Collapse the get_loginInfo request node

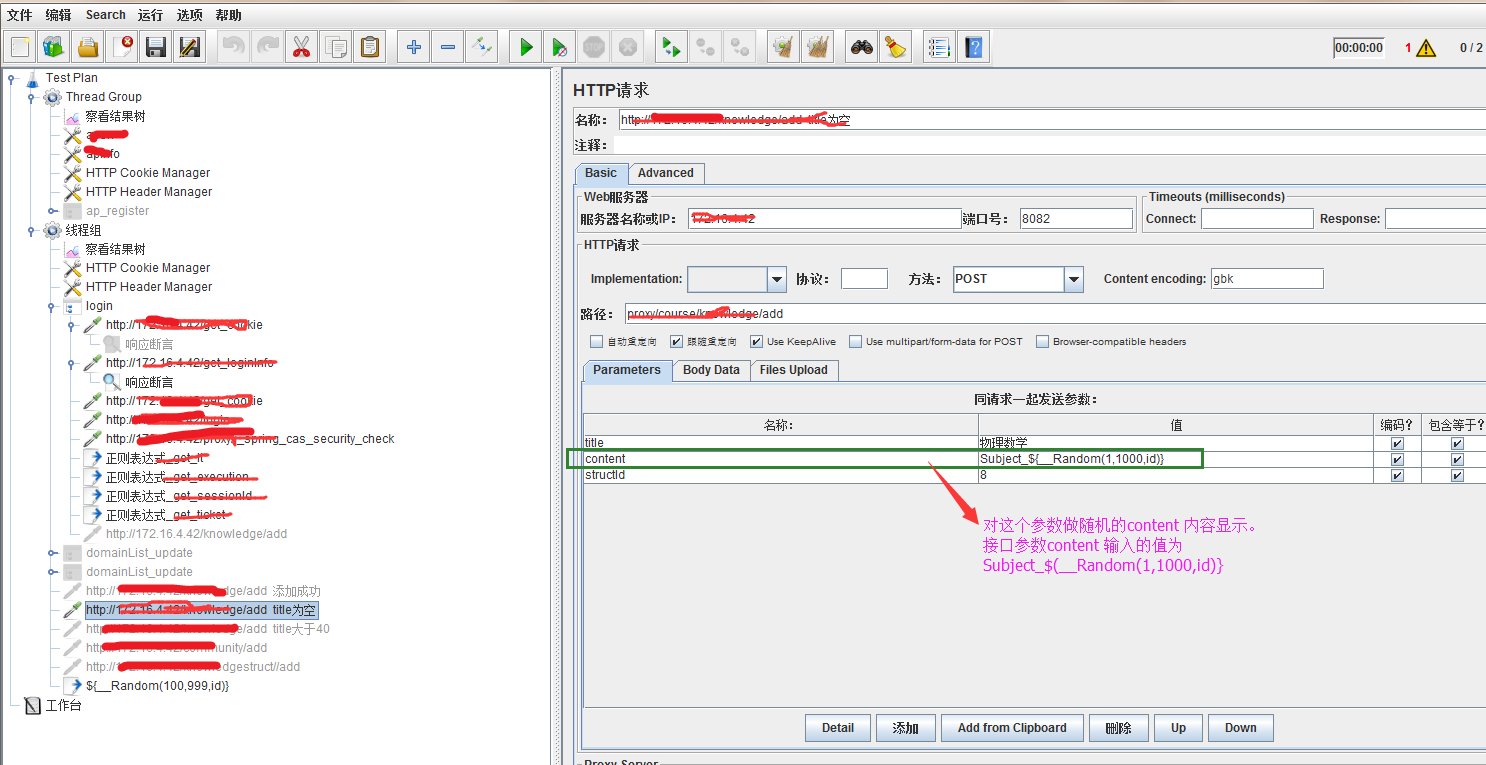(72, 363)
